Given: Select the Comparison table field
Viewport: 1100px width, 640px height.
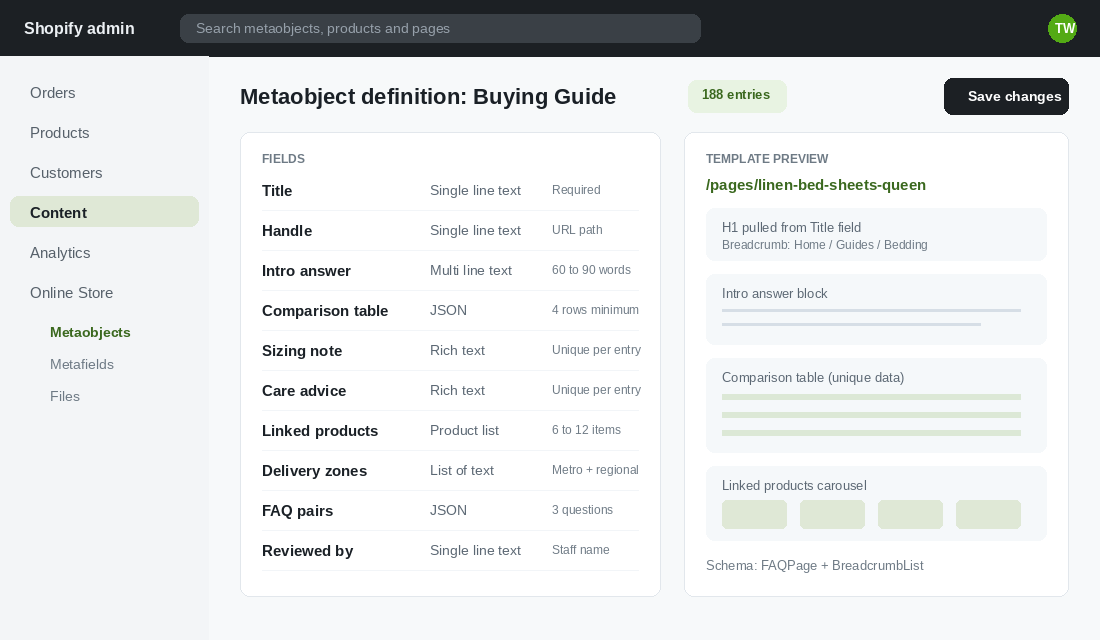Looking at the screenshot, I should point(450,310).
